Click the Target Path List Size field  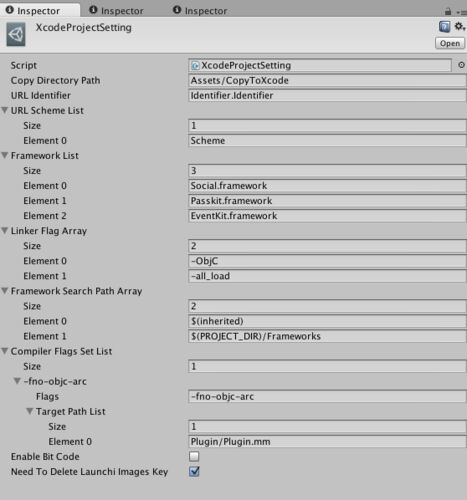coord(327,426)
